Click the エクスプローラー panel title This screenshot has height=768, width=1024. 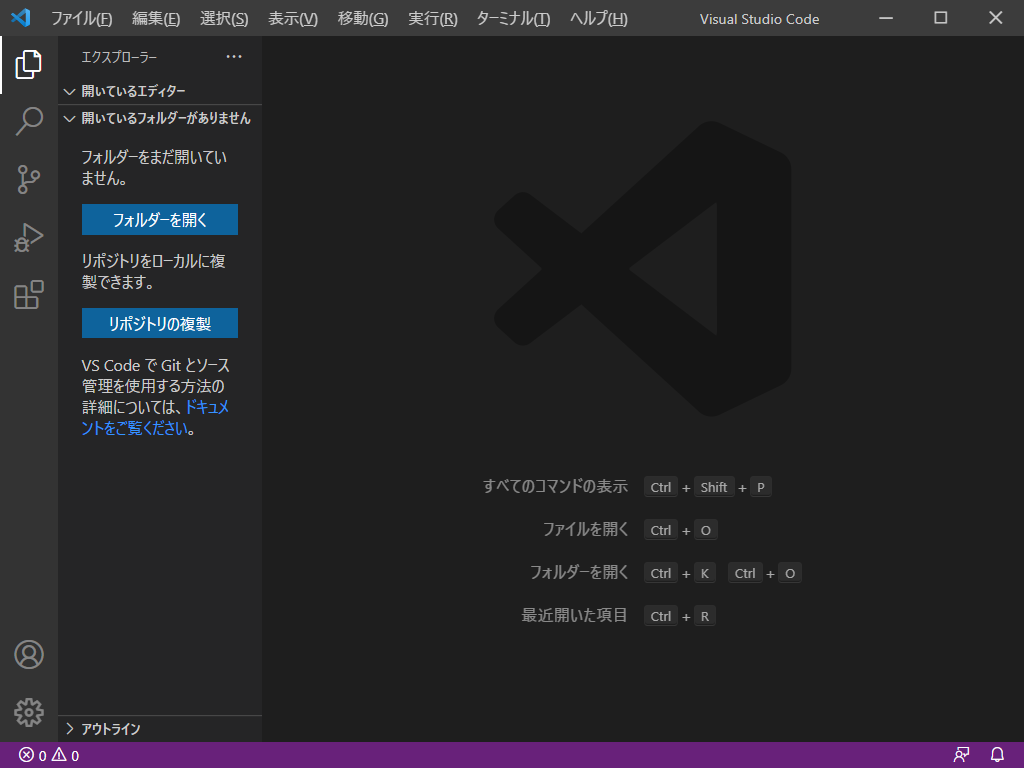tap(119, 57)
